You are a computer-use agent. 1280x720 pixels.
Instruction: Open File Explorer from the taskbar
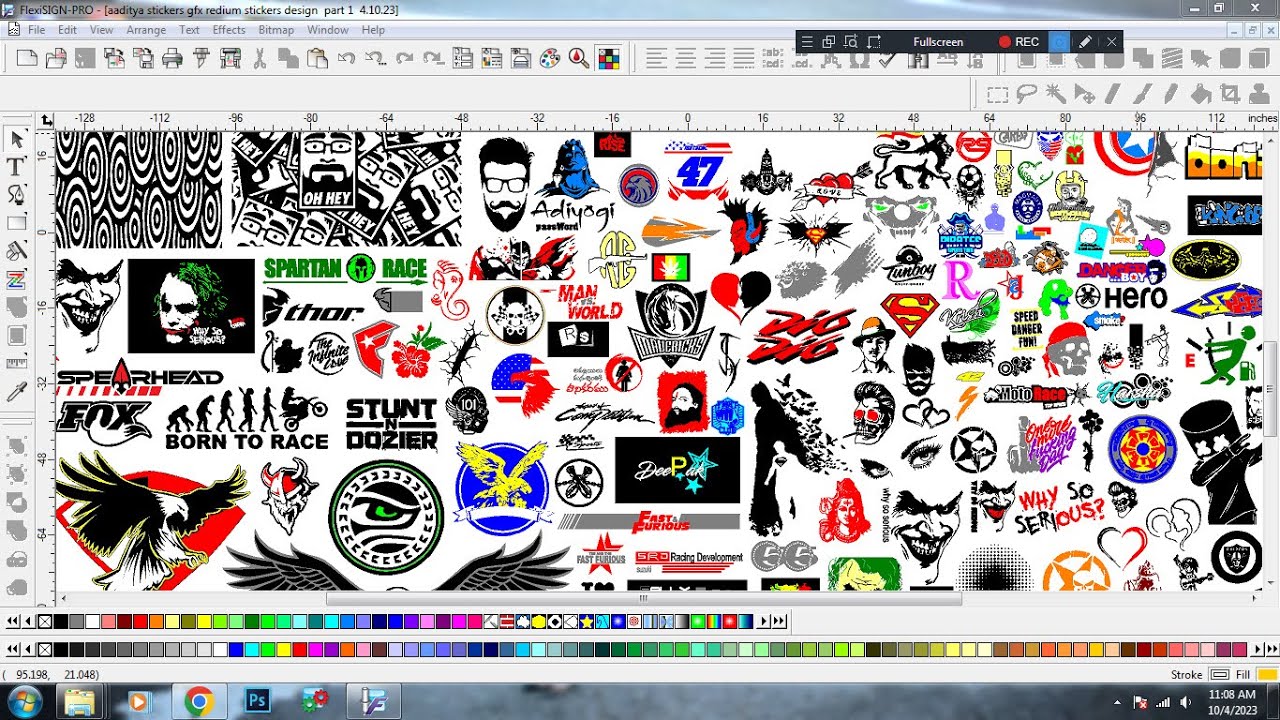pyautogui.click(x=79, y=702)
